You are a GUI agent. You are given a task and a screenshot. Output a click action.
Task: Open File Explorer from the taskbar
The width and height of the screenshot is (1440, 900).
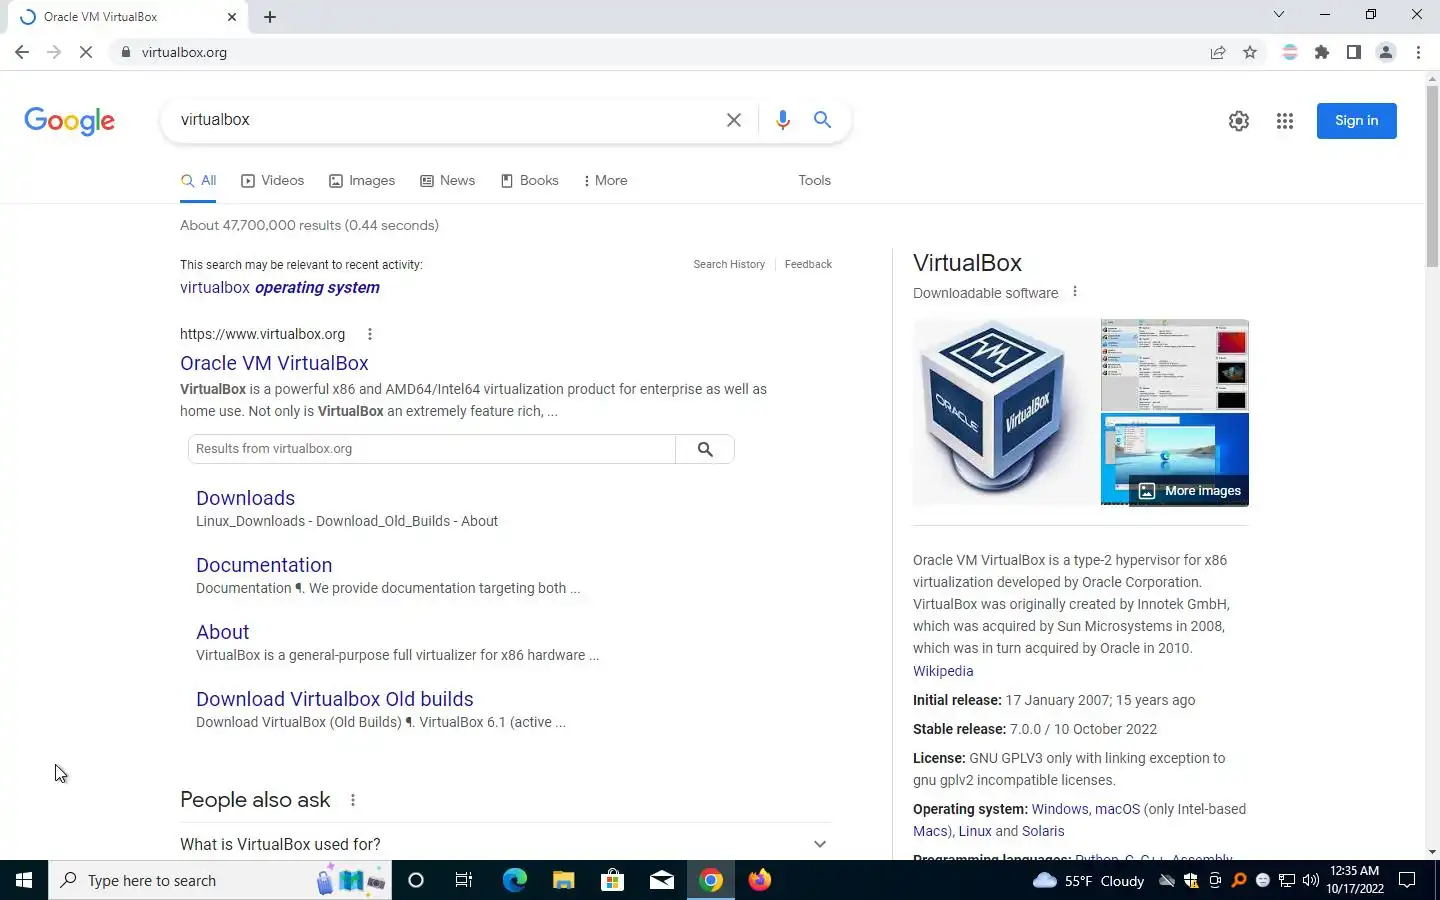563,880
